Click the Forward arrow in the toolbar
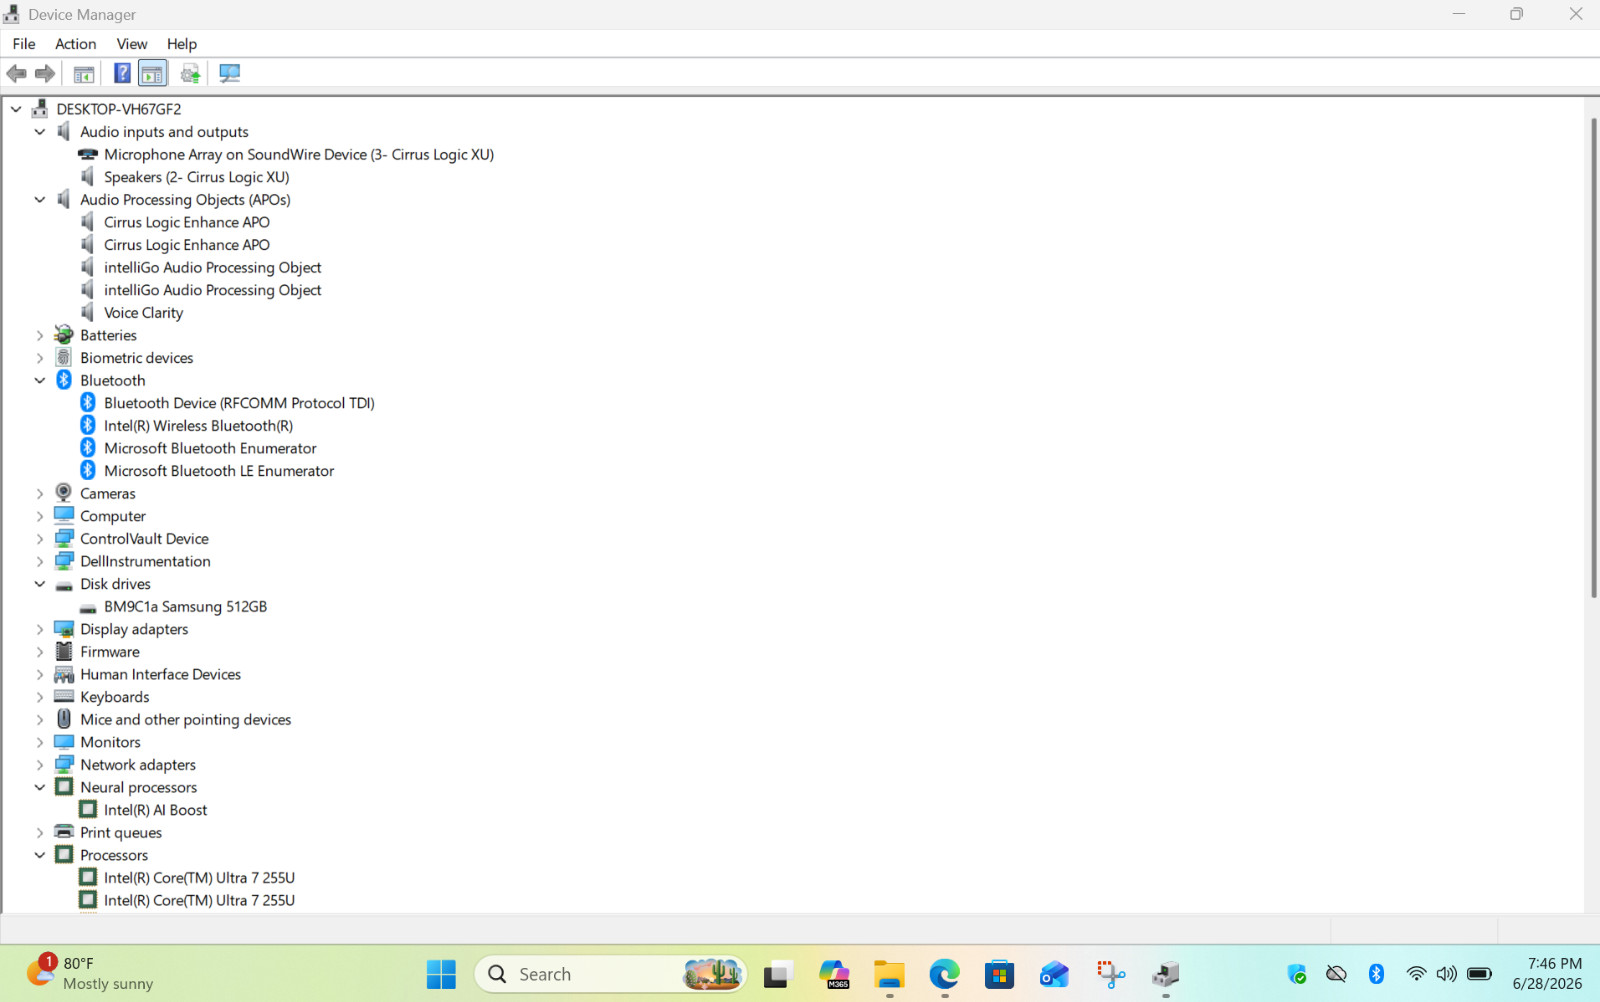Screen dimensions: 1600x1002 click(x=45, y=73)
